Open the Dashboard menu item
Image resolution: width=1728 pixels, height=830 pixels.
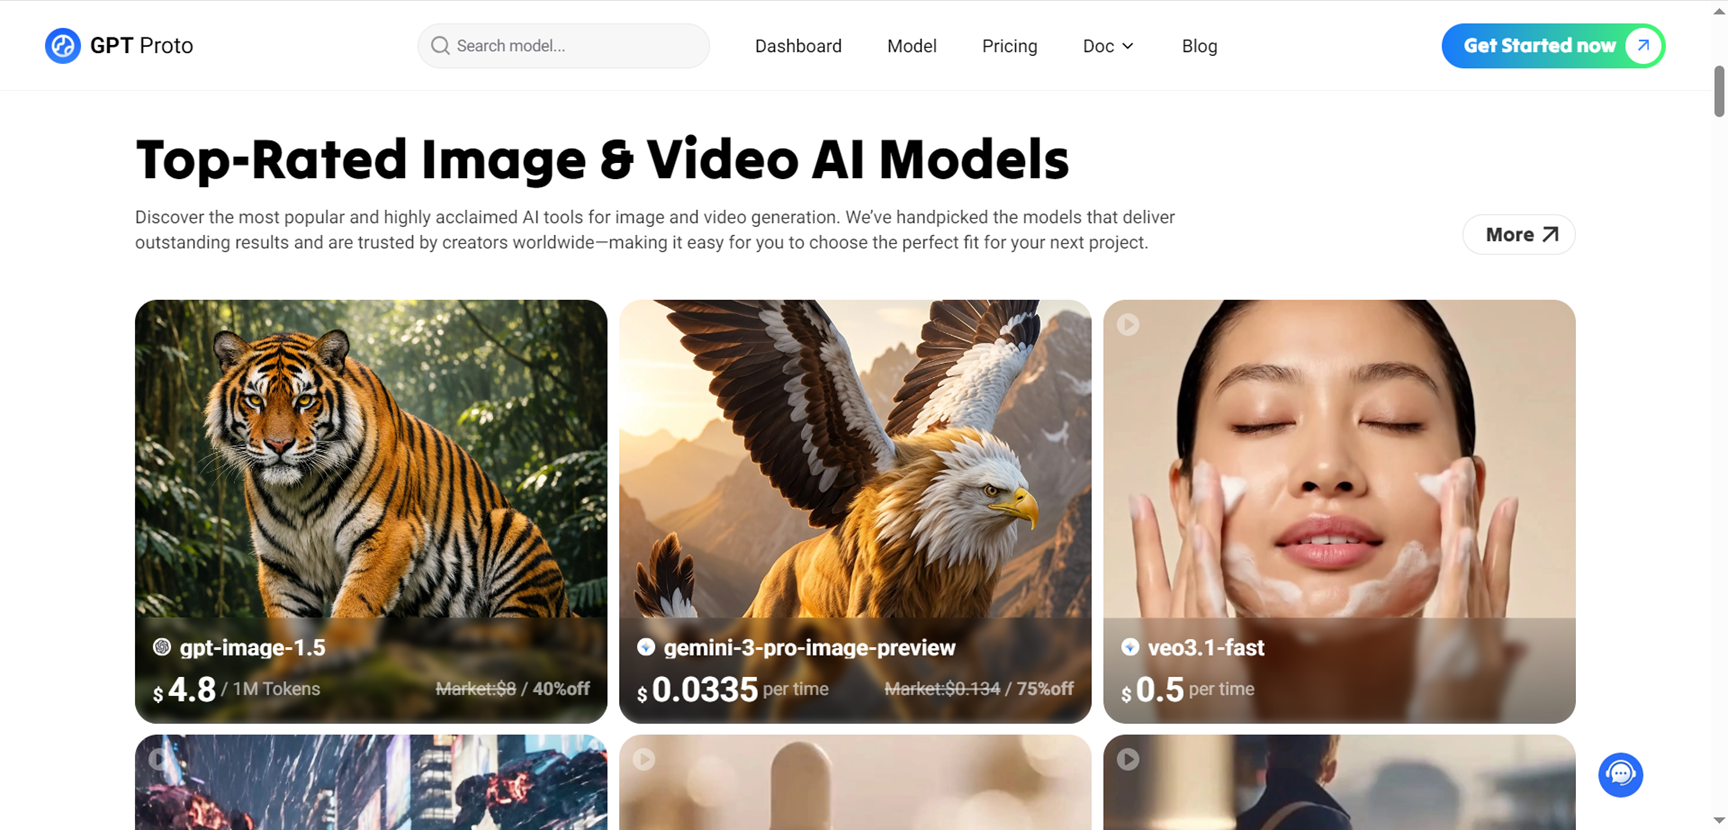point(798,46)
